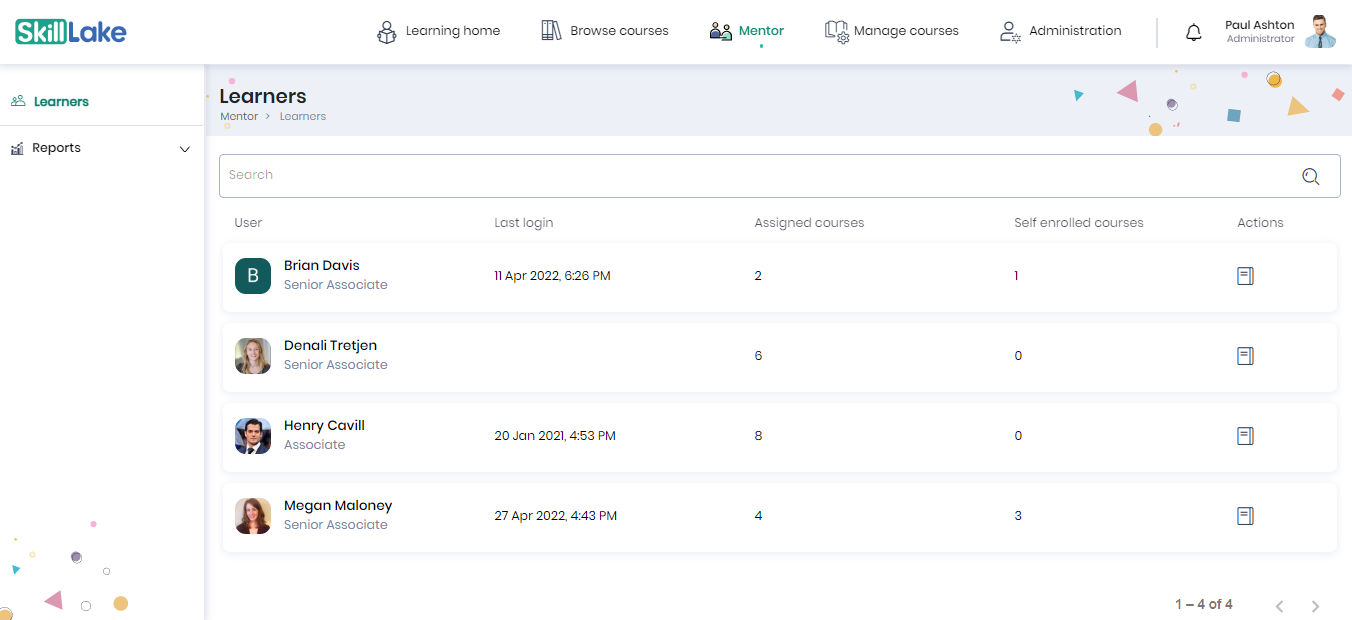Click the Learning home icon
The height and width of the screenshot is (620, 1352).
[x=387, y=32]
